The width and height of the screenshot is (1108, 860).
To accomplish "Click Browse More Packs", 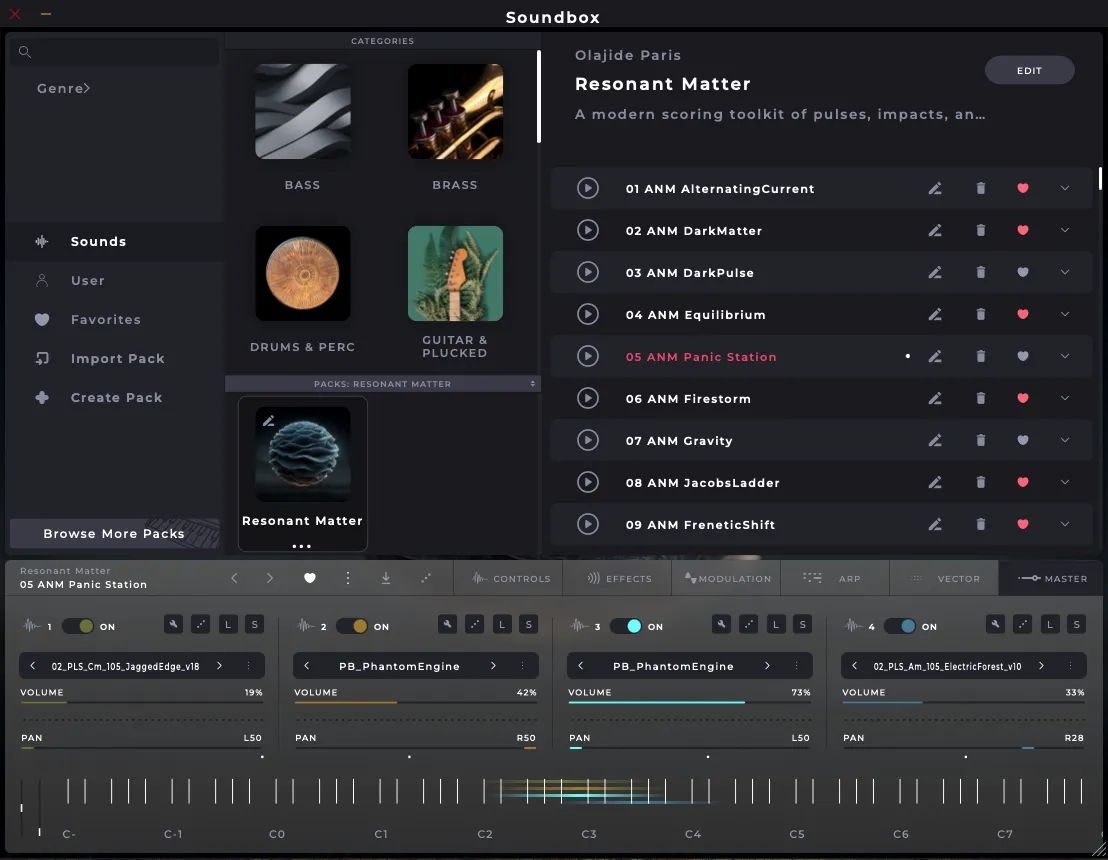I will [x=114, y=533].
